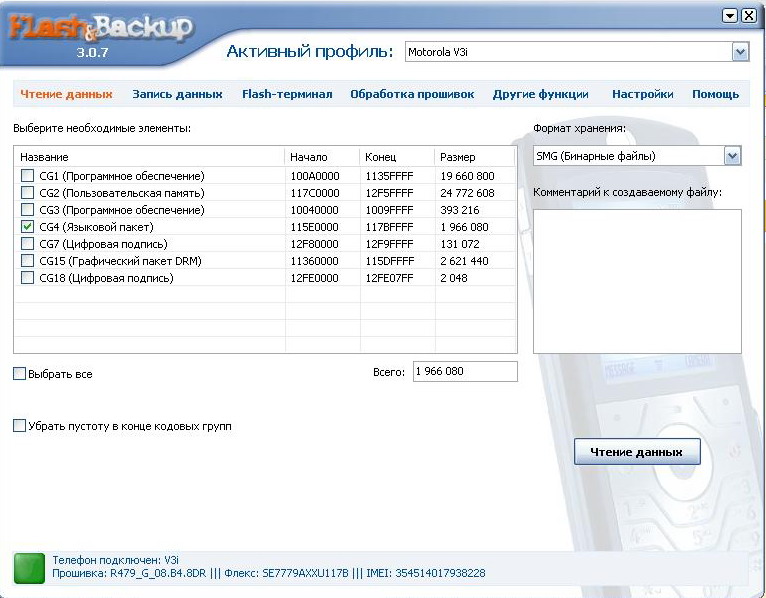This screenshot has width=766, height=598.
Task: Check CG7 (Цифровая подпись) checkbox
Action: point(27,243)
